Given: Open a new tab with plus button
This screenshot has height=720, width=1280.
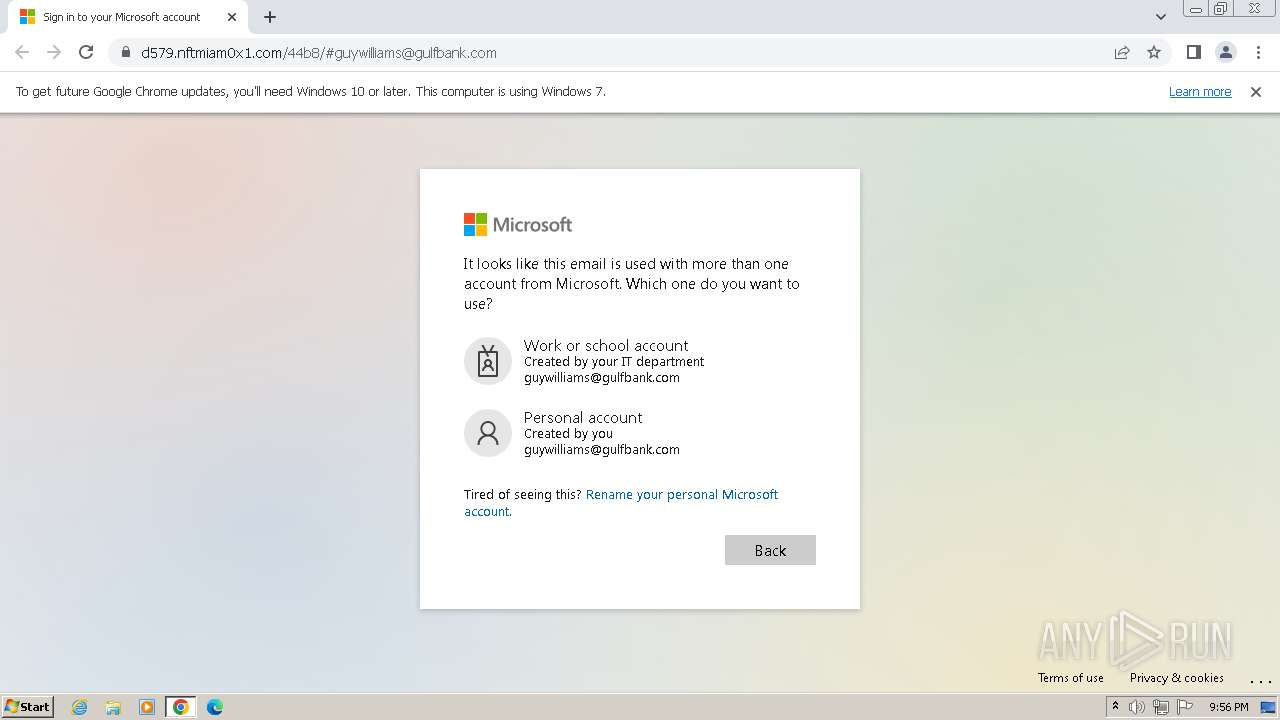Looking at the screenshot, I should 270,17.
